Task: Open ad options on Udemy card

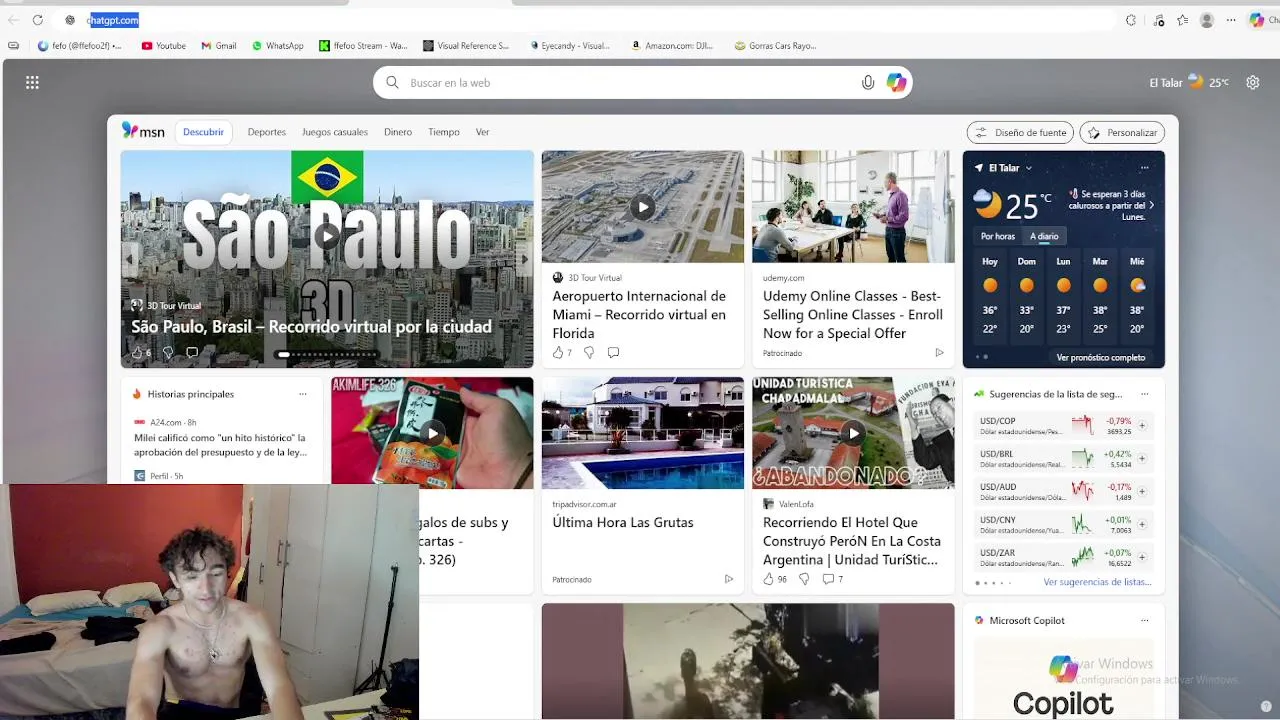Action: pos(938,353)
